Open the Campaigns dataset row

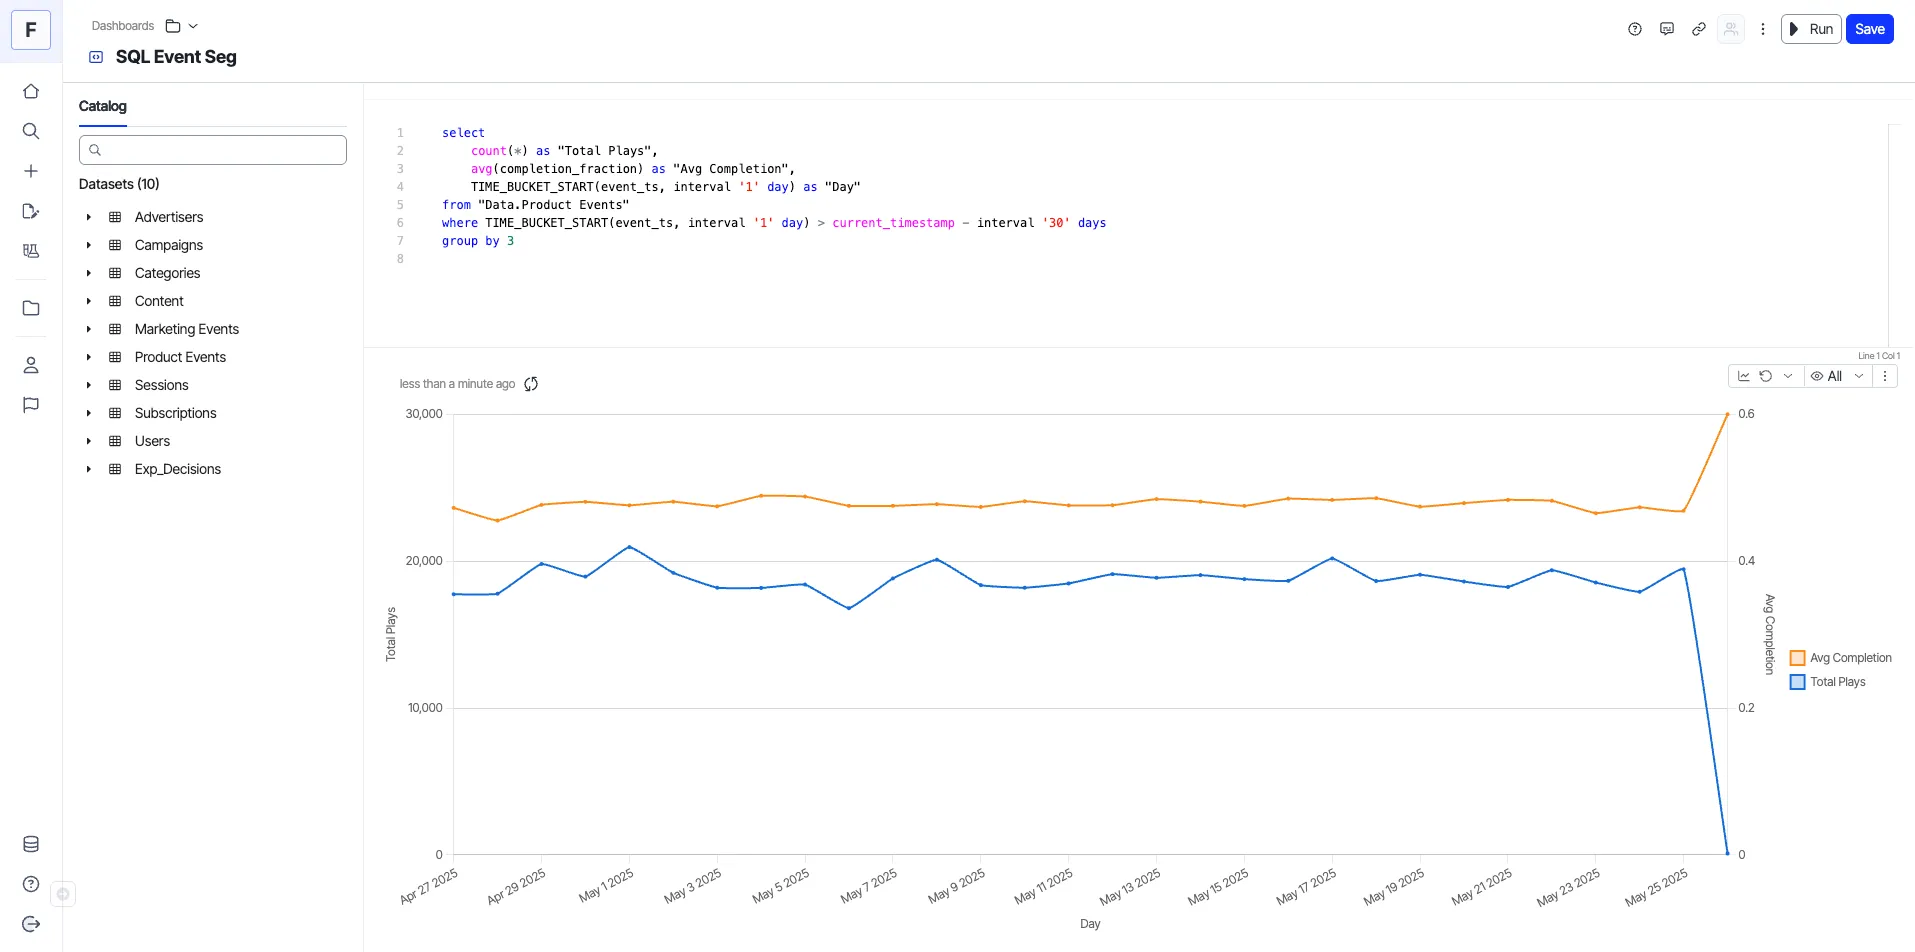pyautogui.click(x=213, y=245)
